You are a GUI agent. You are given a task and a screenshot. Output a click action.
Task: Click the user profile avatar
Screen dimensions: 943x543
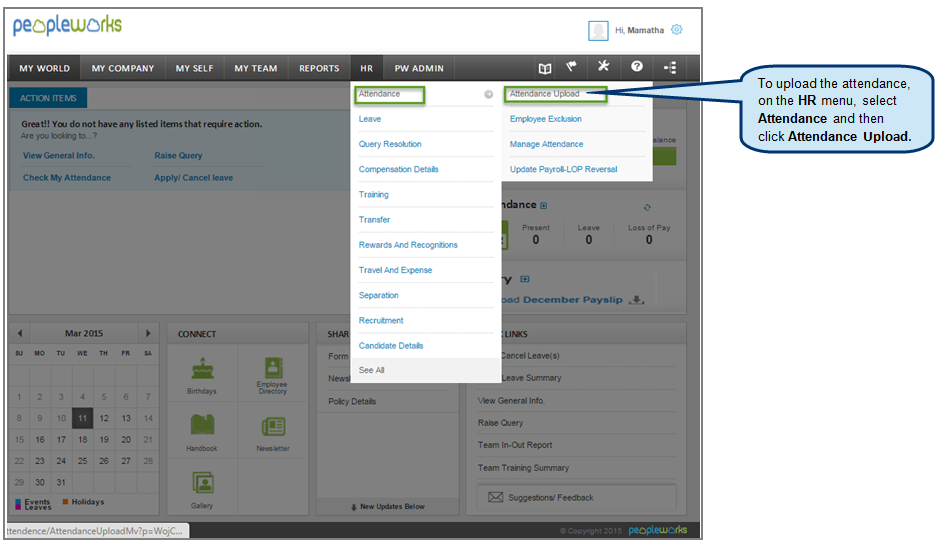tap(598, 30)
